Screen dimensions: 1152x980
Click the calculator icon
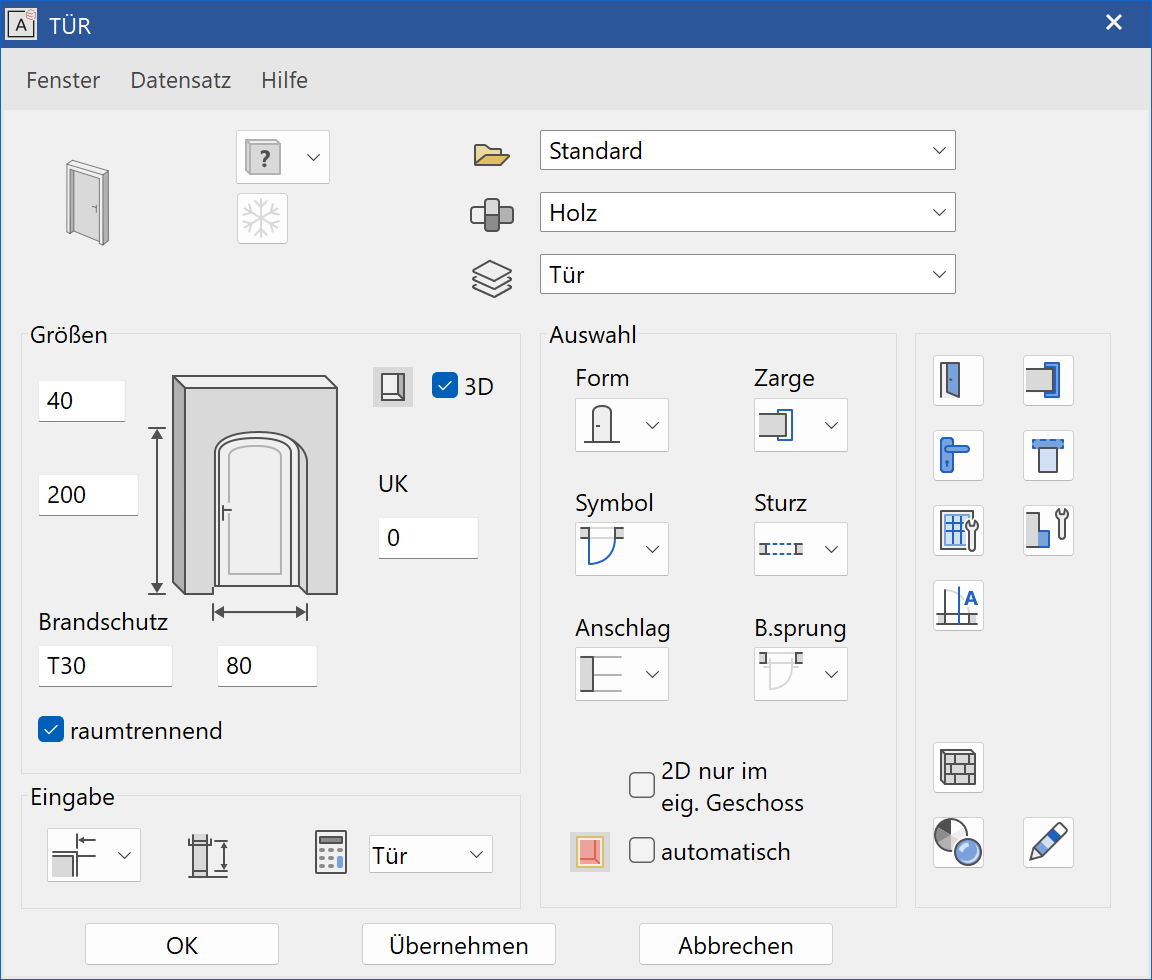331,853
